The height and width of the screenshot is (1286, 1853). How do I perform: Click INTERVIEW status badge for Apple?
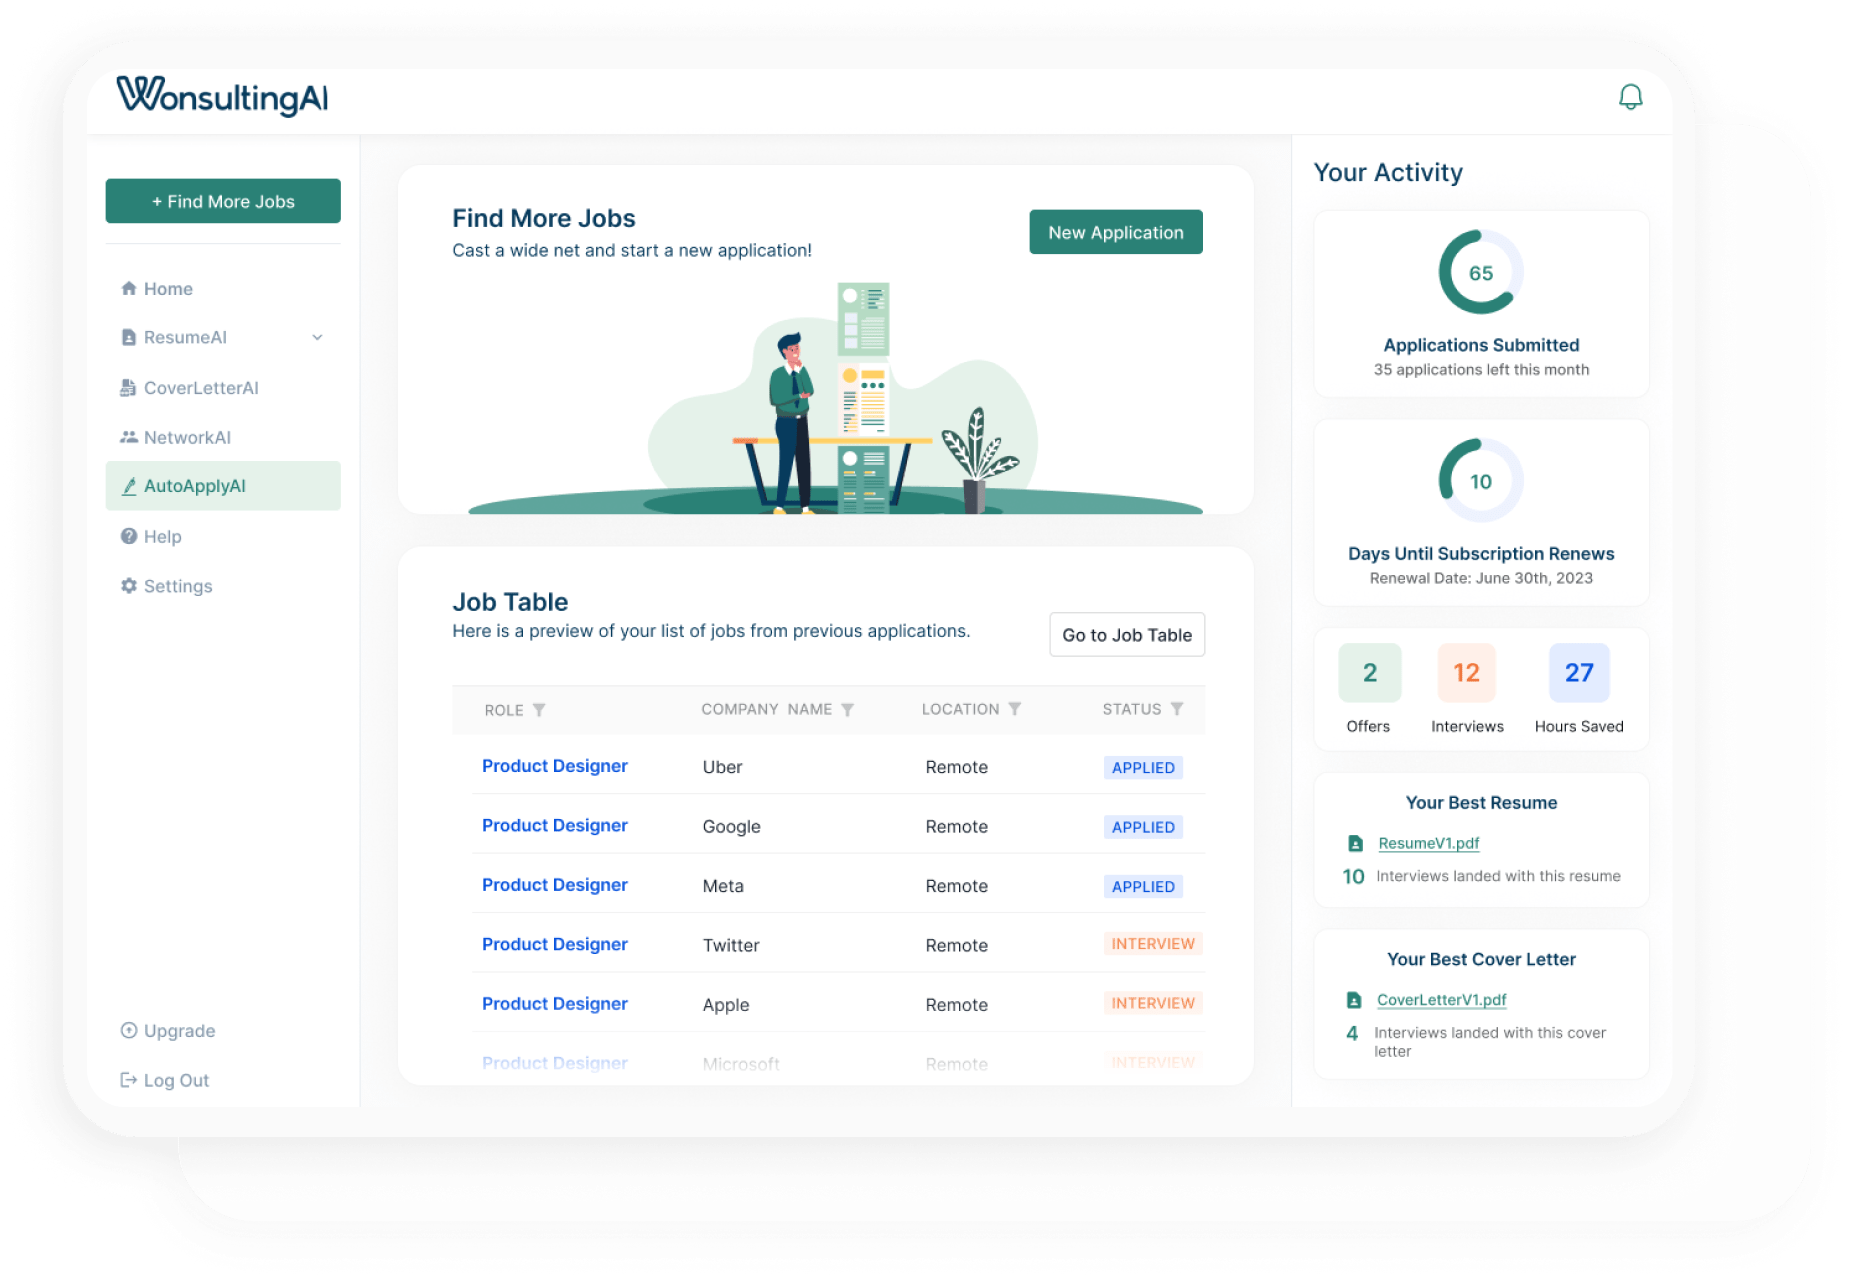(x=1153, y=1003)
